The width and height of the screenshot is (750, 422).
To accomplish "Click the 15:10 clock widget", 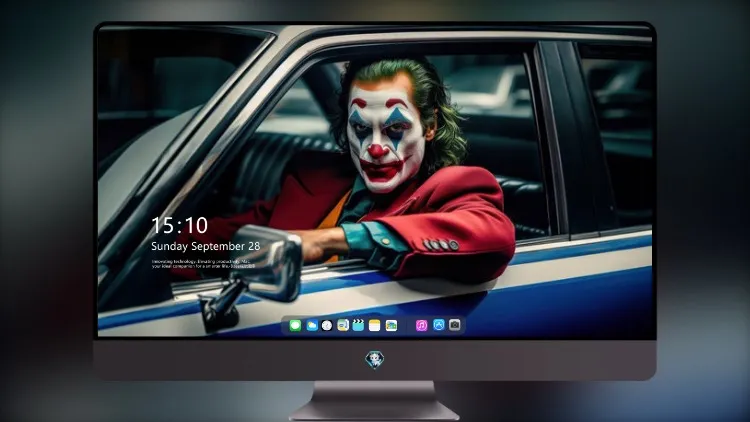I will coord(179,225).
